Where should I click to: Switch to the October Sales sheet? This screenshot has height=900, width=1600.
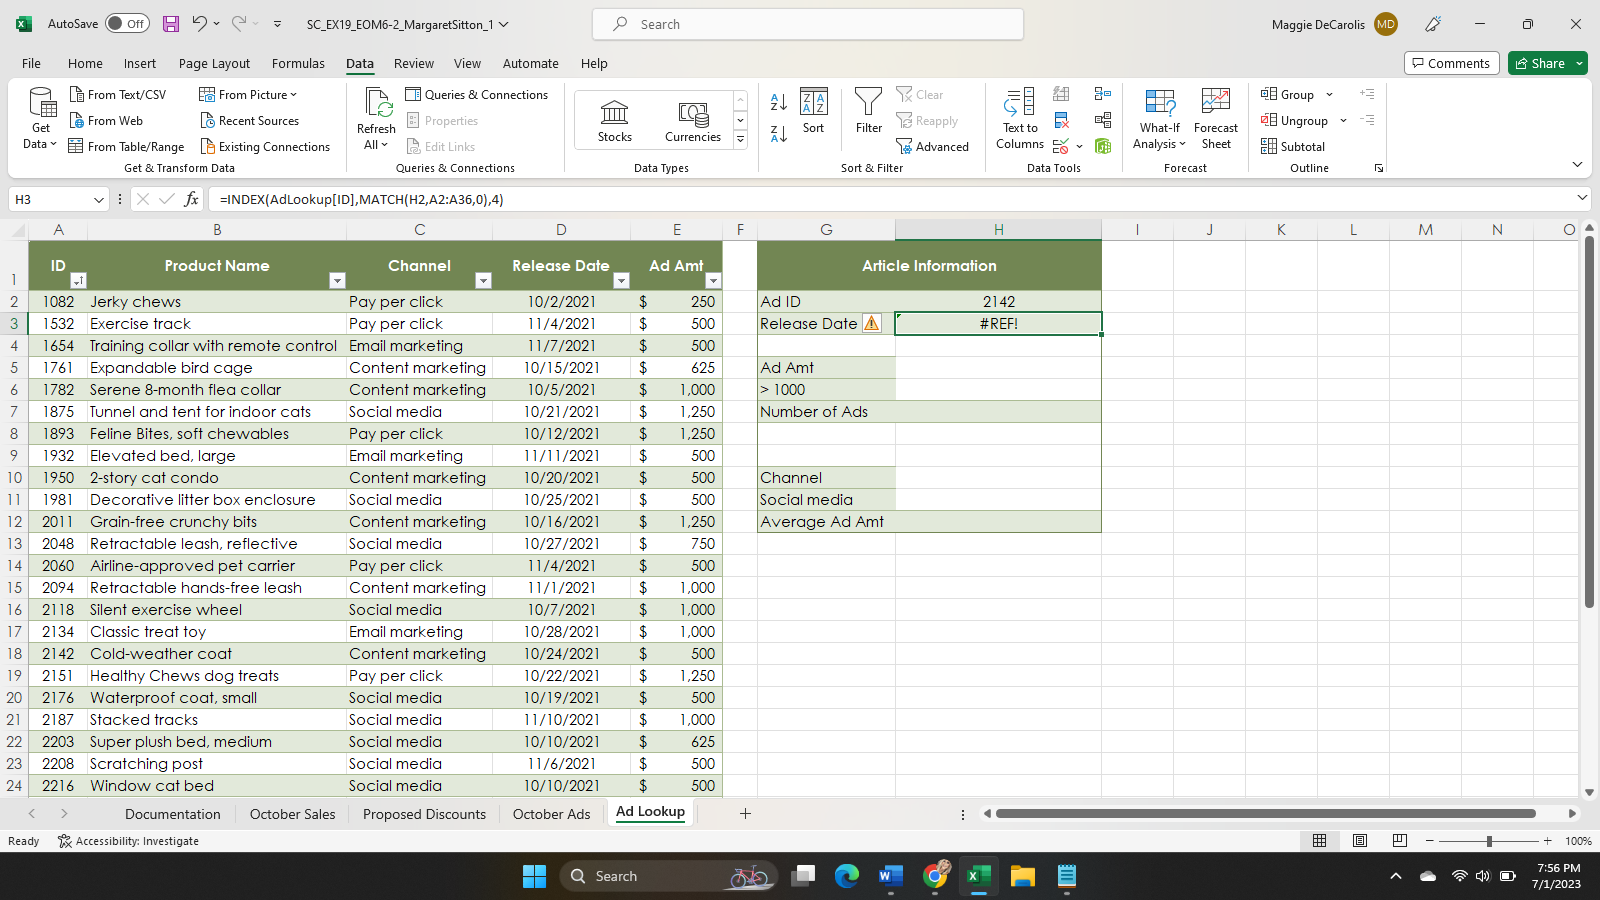pos(292,813)
